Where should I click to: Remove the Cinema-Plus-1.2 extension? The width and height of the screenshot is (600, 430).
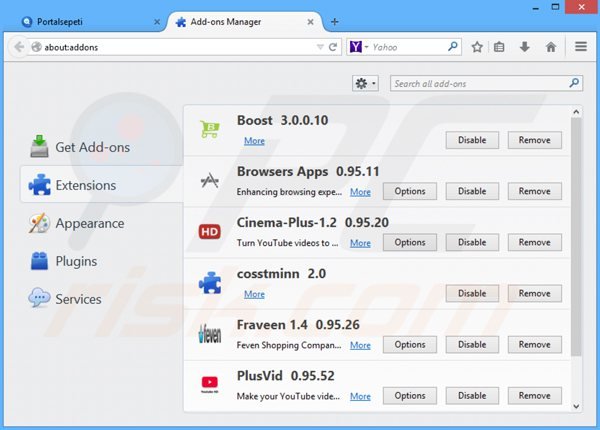pyautogui.click(x=535, y=242)
